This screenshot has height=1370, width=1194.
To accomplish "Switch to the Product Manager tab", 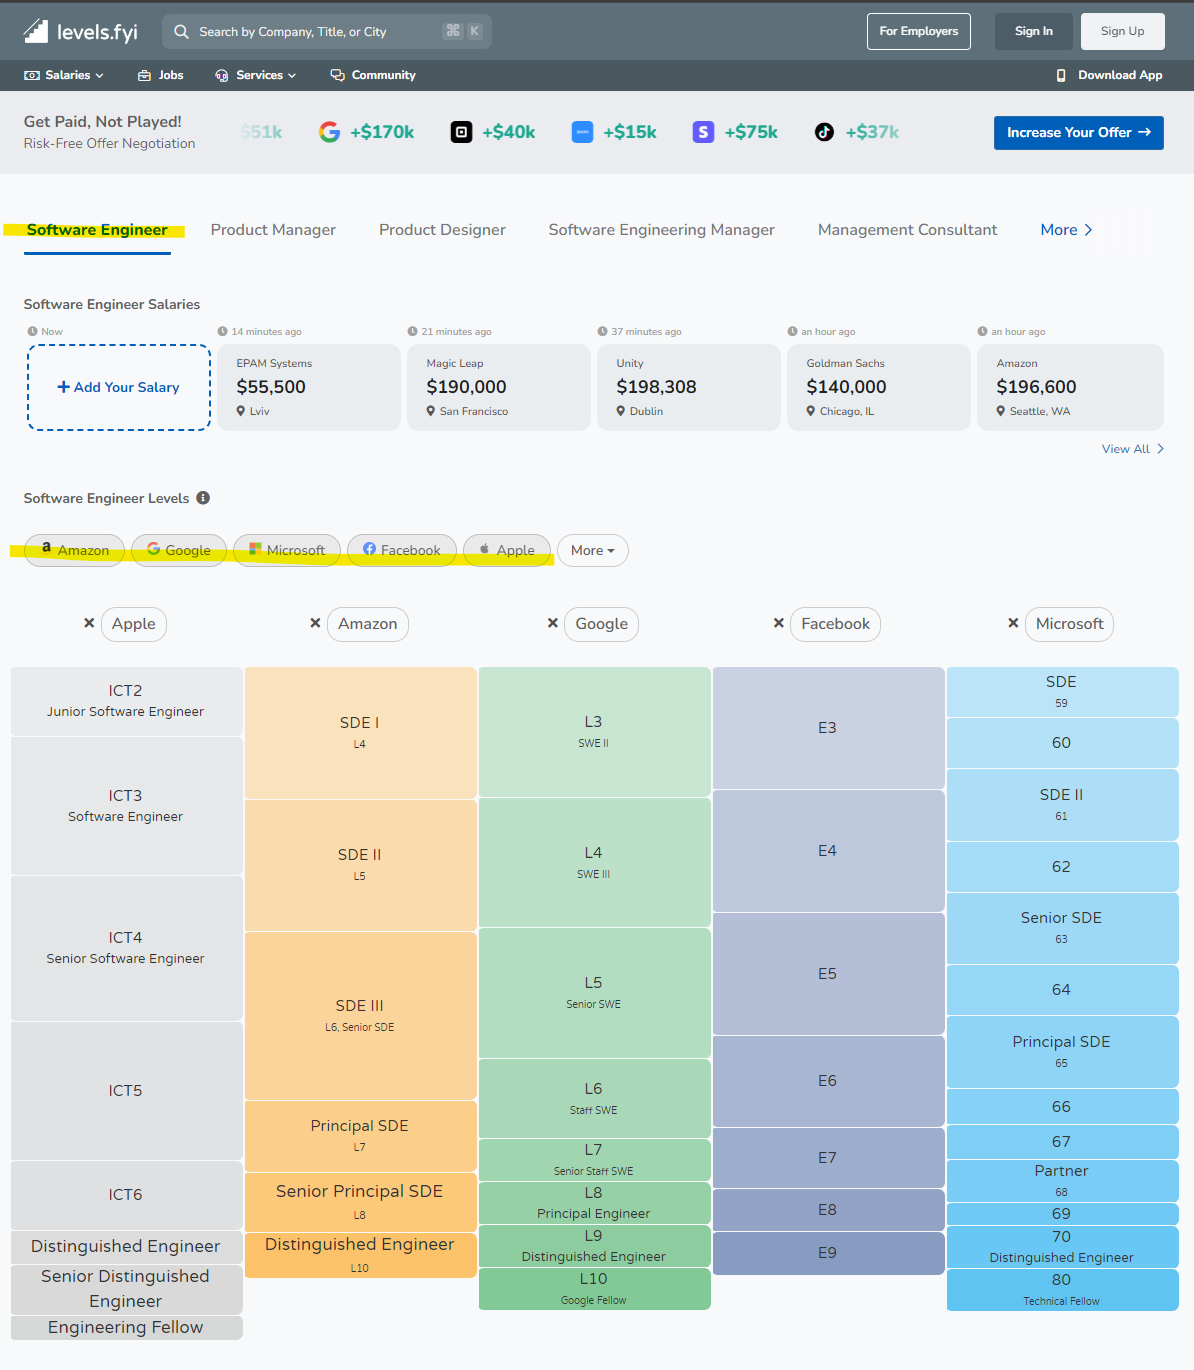I will tap(273, 230).
